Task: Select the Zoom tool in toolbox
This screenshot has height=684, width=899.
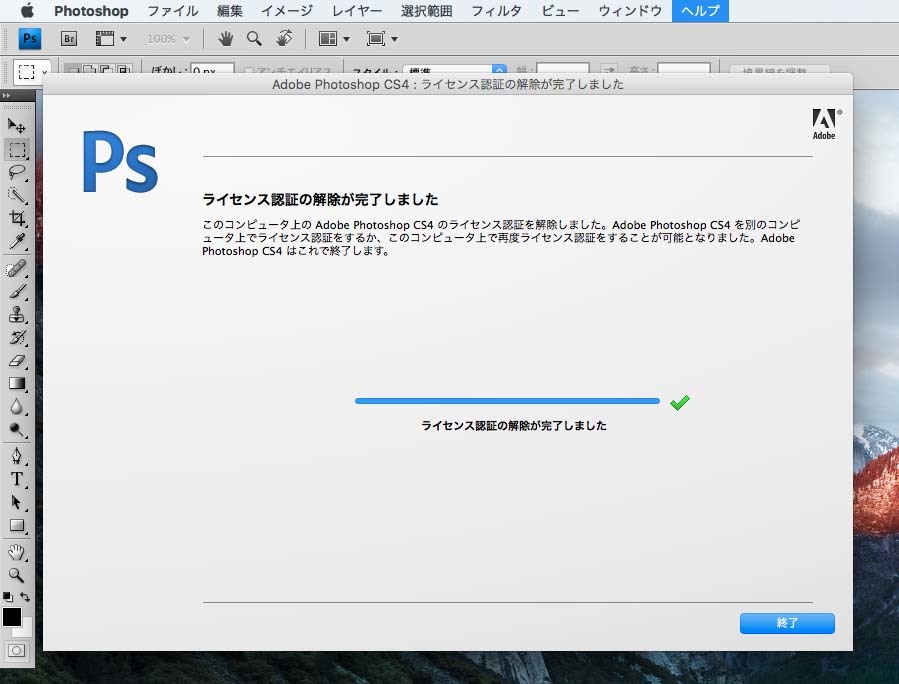Action: point(16,575)
